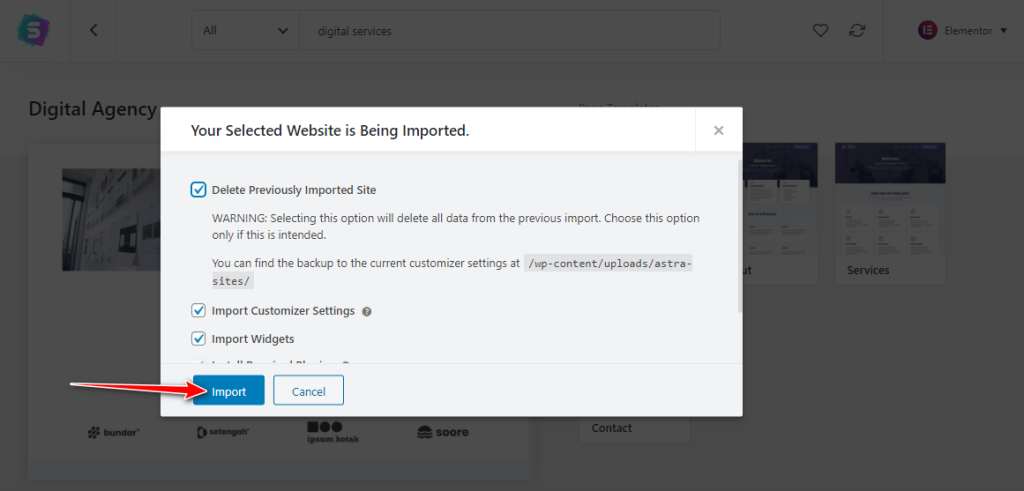Image resolution: width=1024 pixels, height=491 pixels.
Task: Open favorites via the heart icon
Action: tap(820, 31)
